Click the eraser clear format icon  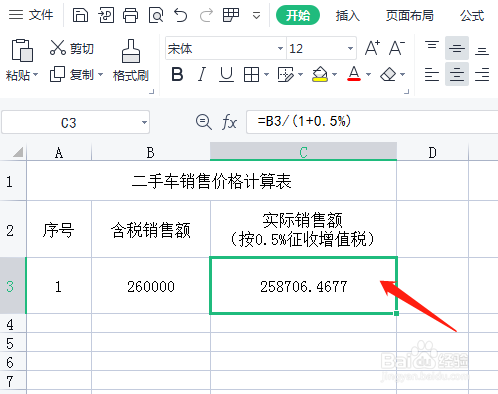tap(388, 74)
